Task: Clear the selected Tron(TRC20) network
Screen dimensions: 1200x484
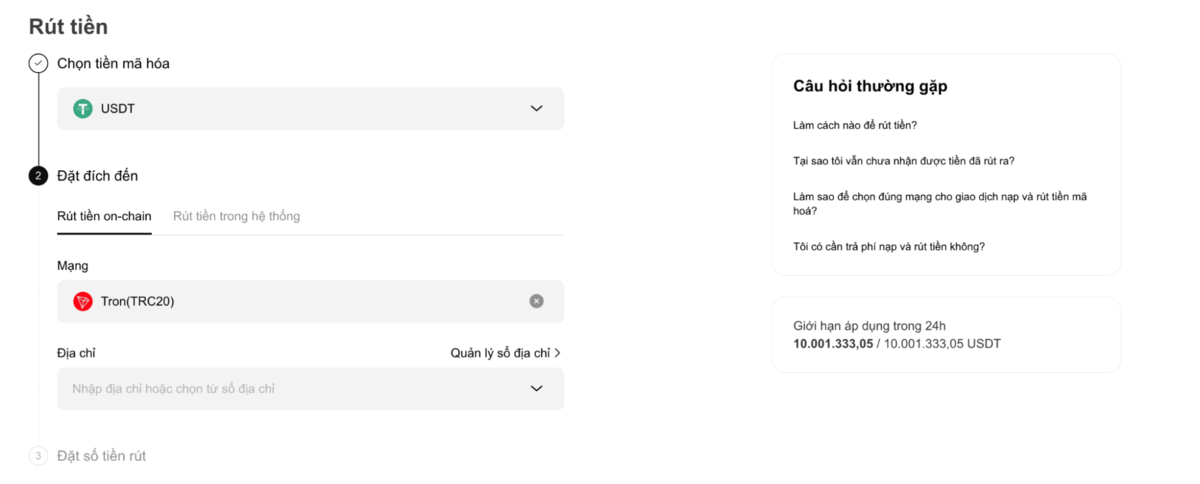Action: (x=537, y=301)
